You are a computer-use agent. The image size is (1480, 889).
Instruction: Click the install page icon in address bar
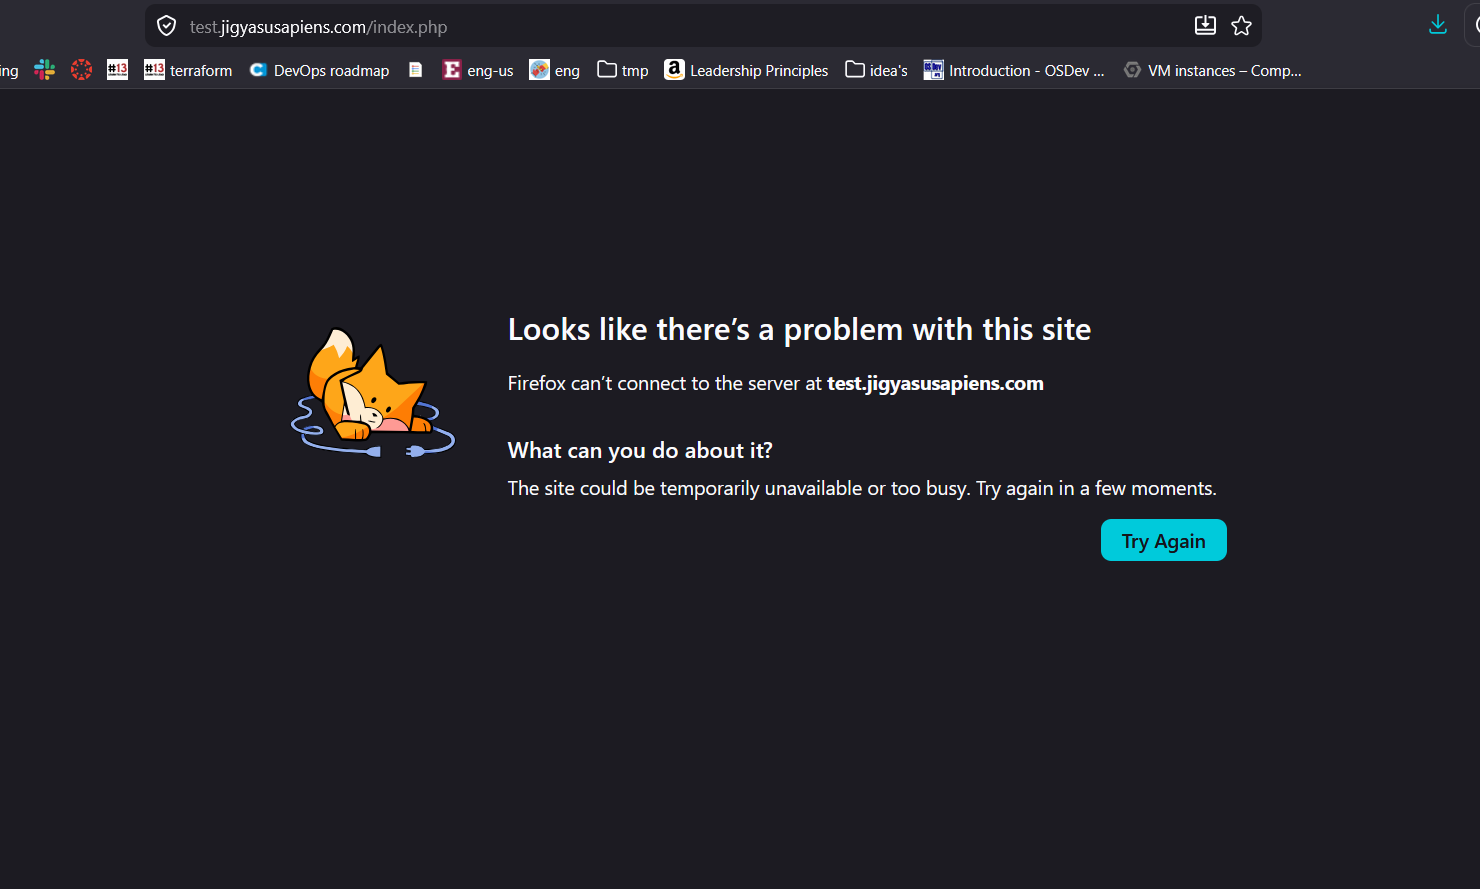[x=1205, y=26]
